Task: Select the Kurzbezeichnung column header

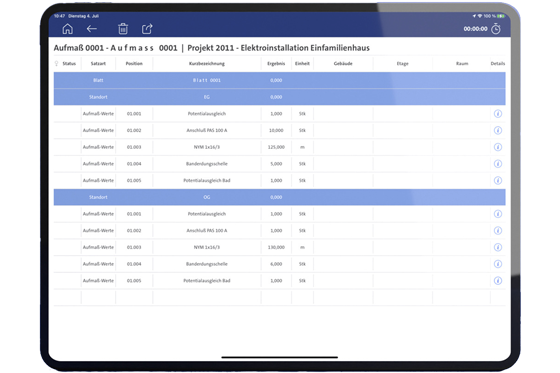Action: click(207, 64)
